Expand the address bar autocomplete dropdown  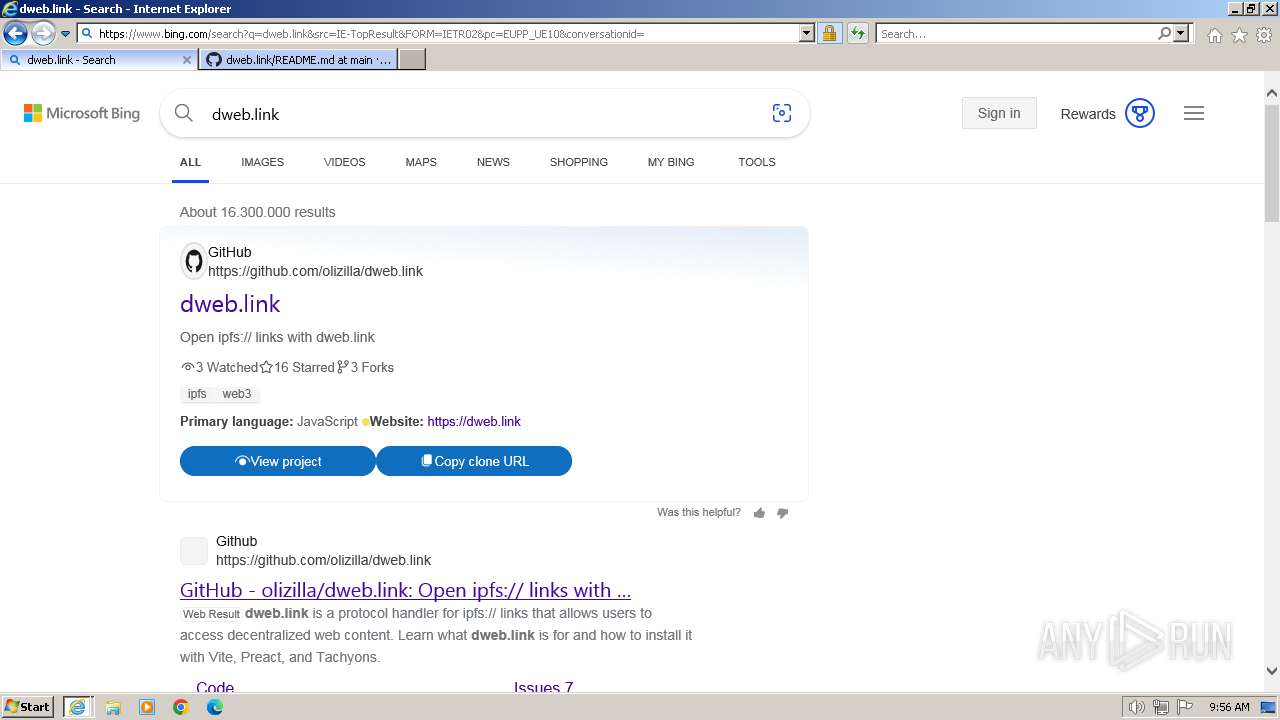pyautogui.click(x=807, y=34)
